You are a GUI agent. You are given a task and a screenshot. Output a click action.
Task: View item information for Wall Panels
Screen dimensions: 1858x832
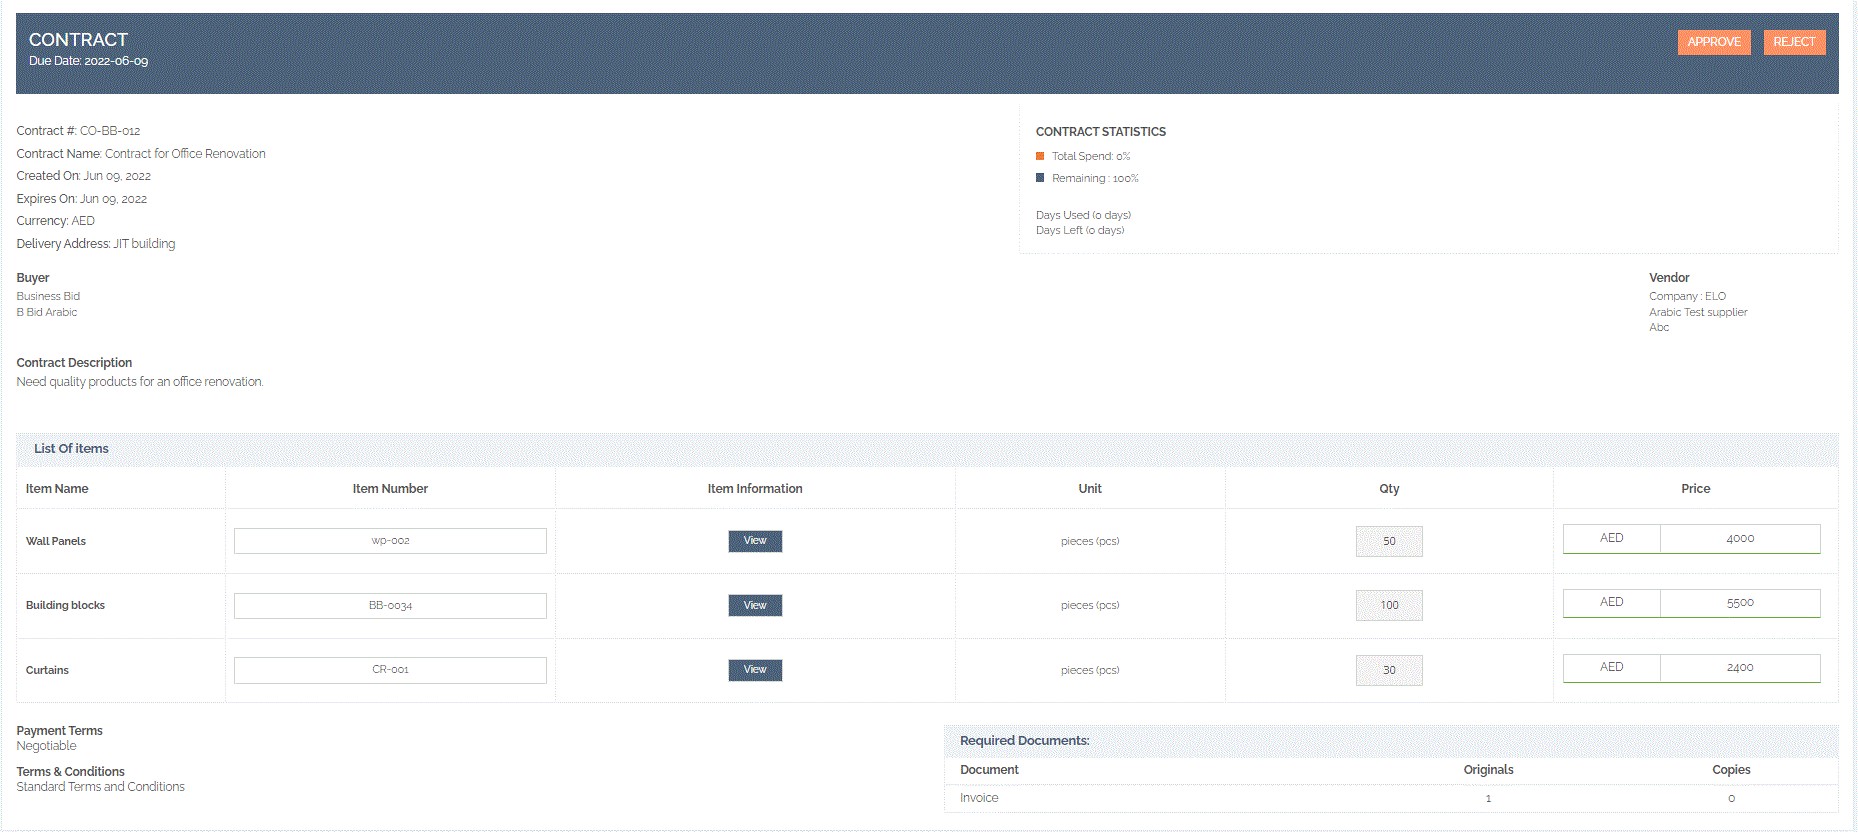[x=755, y=541]
